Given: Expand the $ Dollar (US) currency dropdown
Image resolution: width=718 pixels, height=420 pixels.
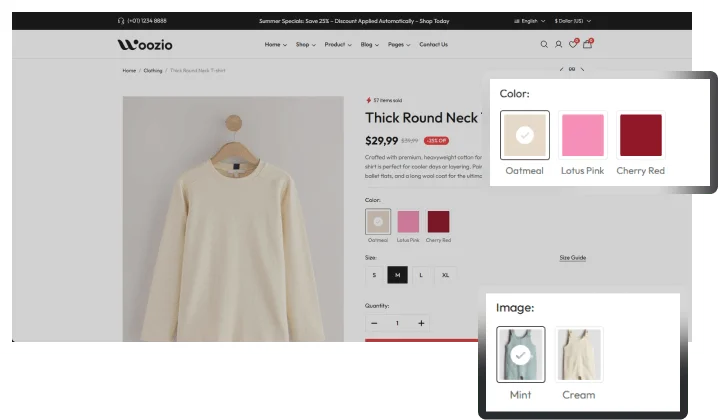Looking at the screenshot, I should pos(572,20).
